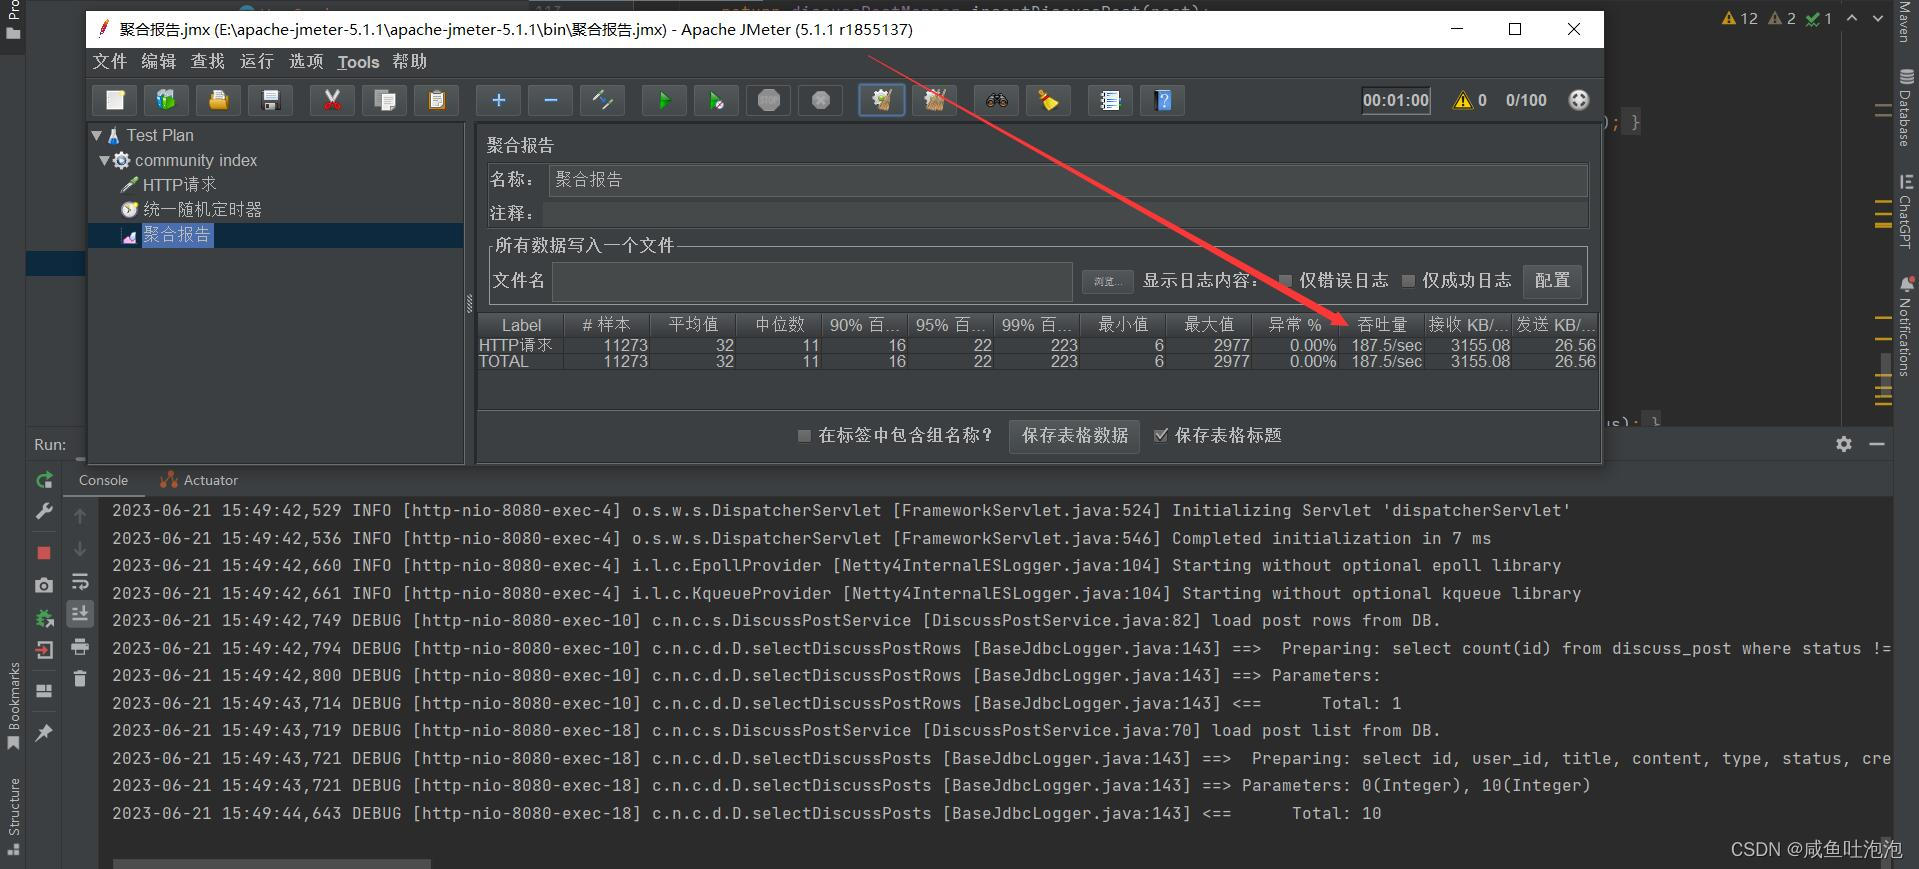
Task: Open the 运行 (Run) menu
Action: (257, 62)
